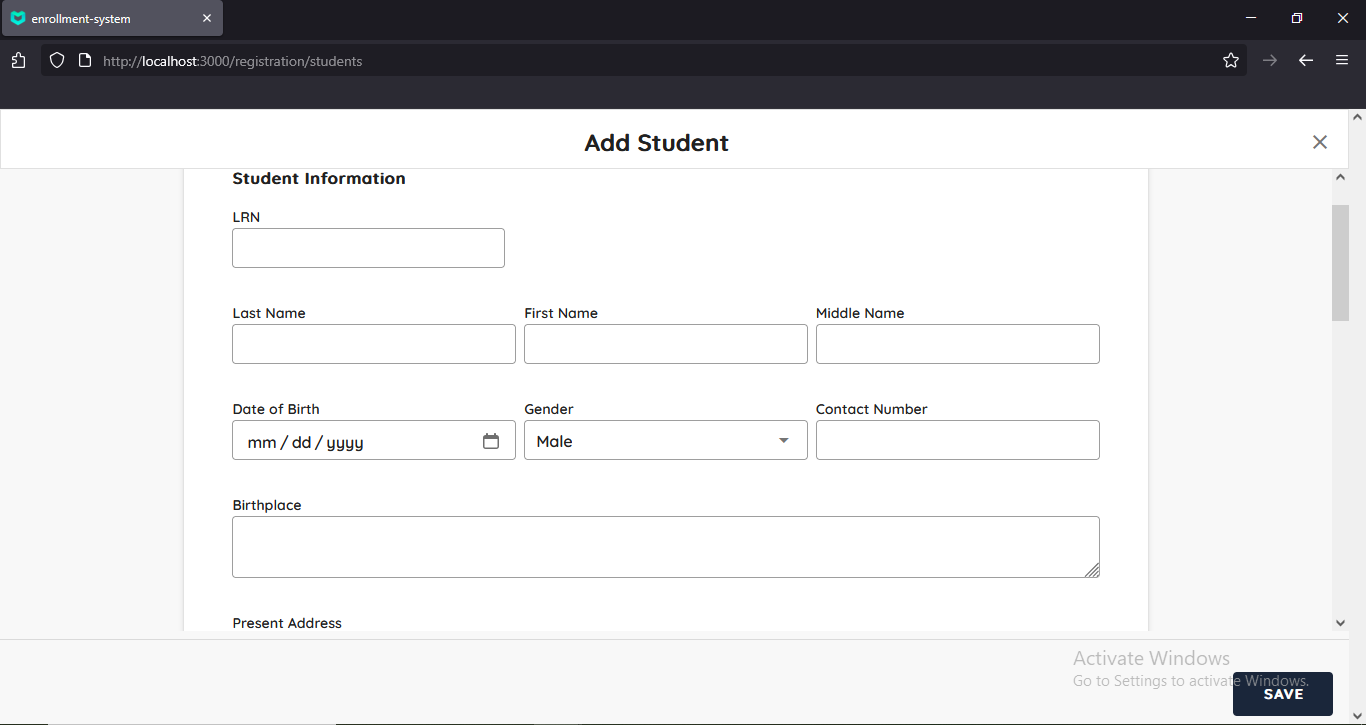Click the form scrollbar down arrow
Screen dimensions: 1366x725
tap(1341, 622)
